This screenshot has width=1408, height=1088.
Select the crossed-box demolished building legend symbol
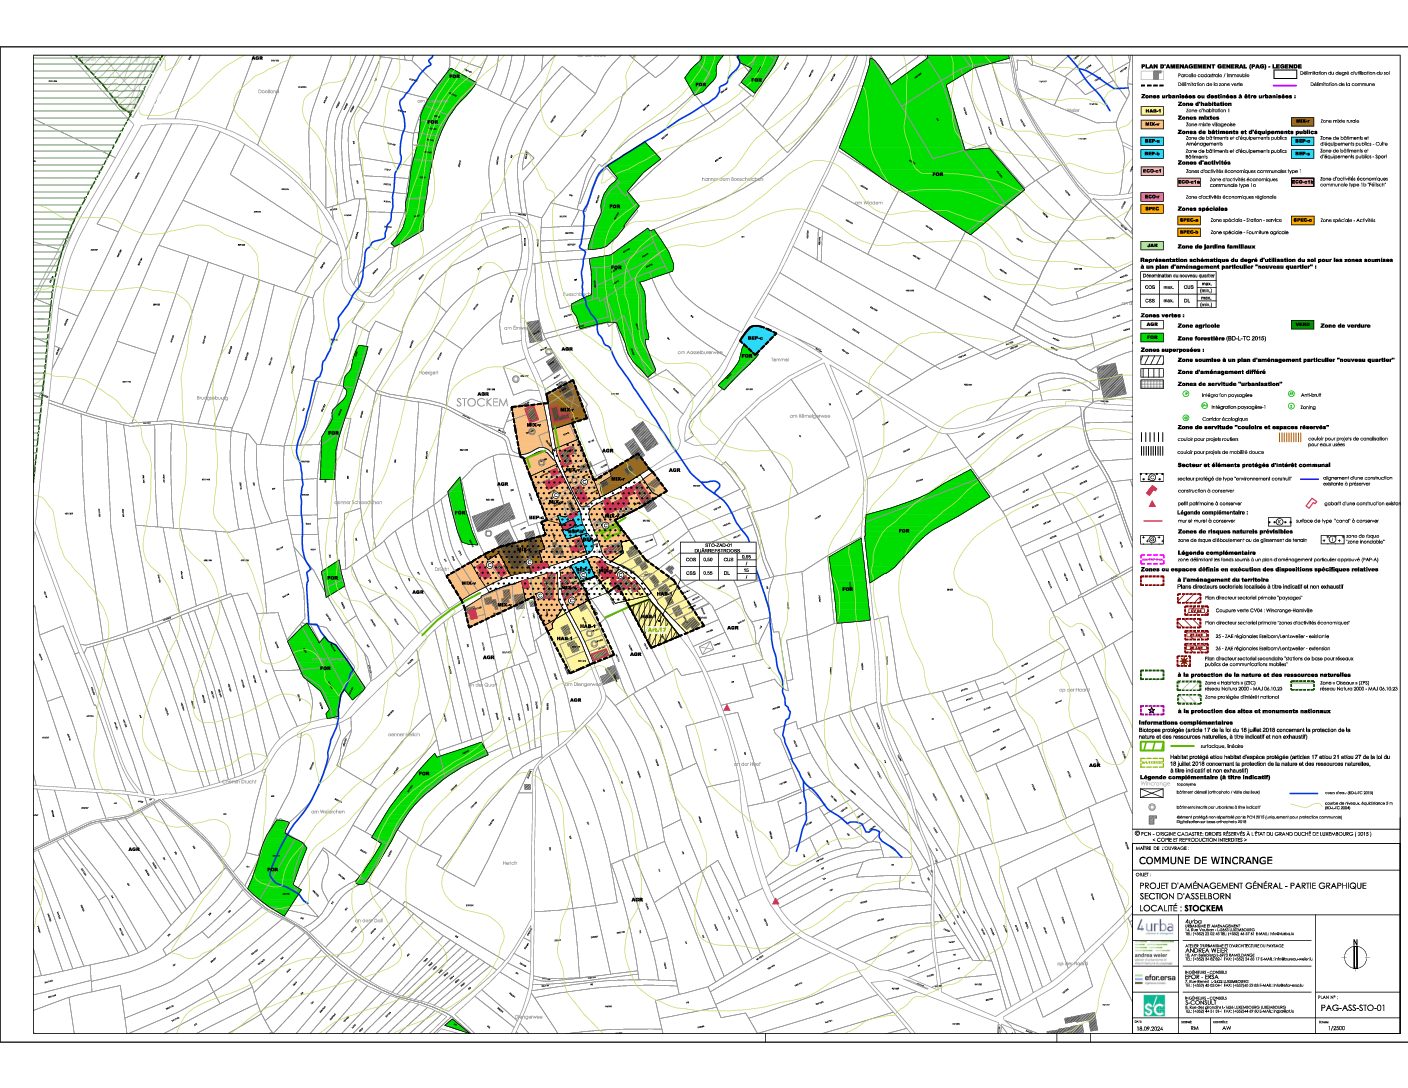[x=1153, y=792]
